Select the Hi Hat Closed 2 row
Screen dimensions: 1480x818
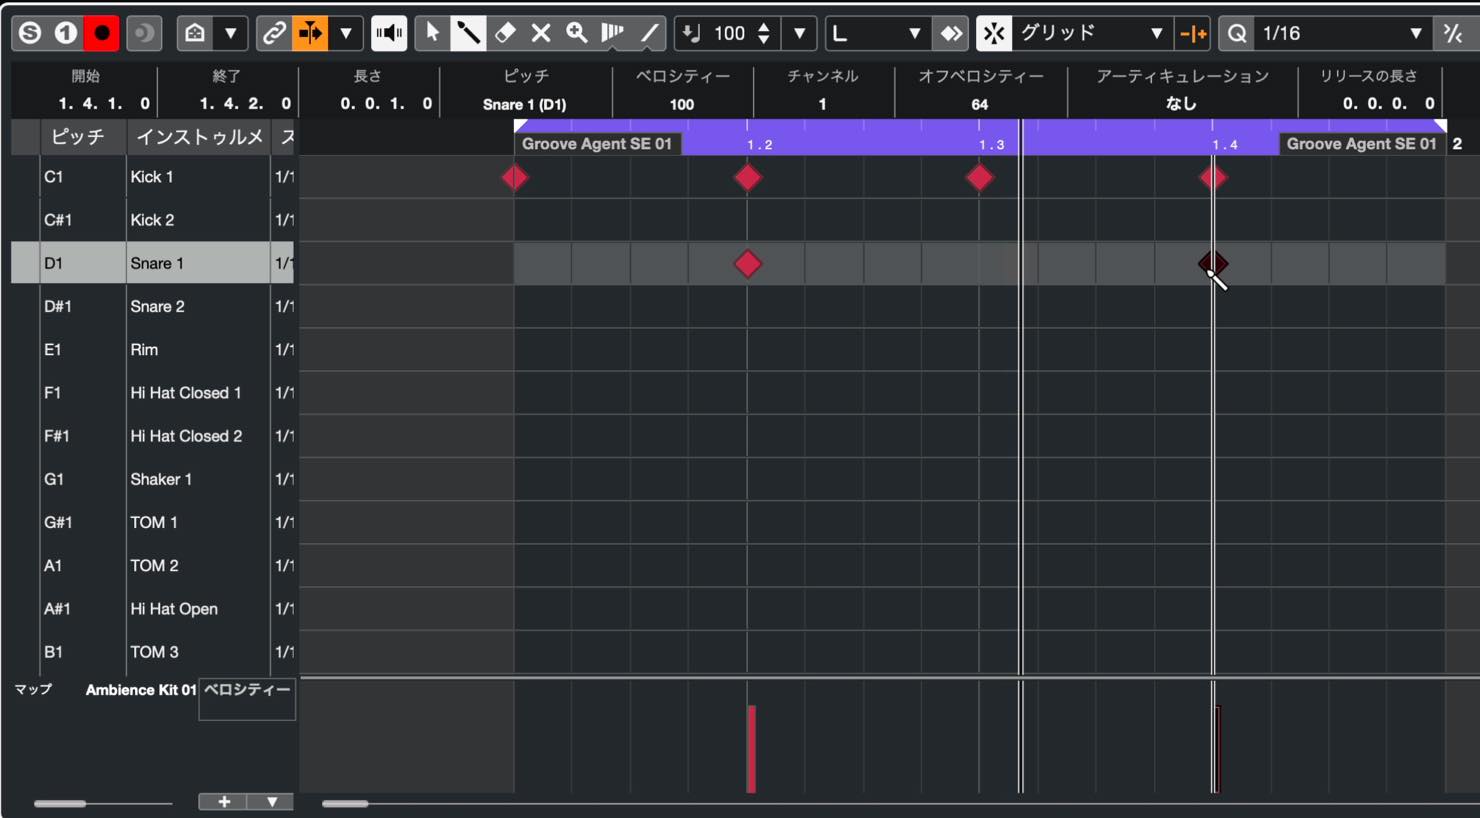(152, 436)
